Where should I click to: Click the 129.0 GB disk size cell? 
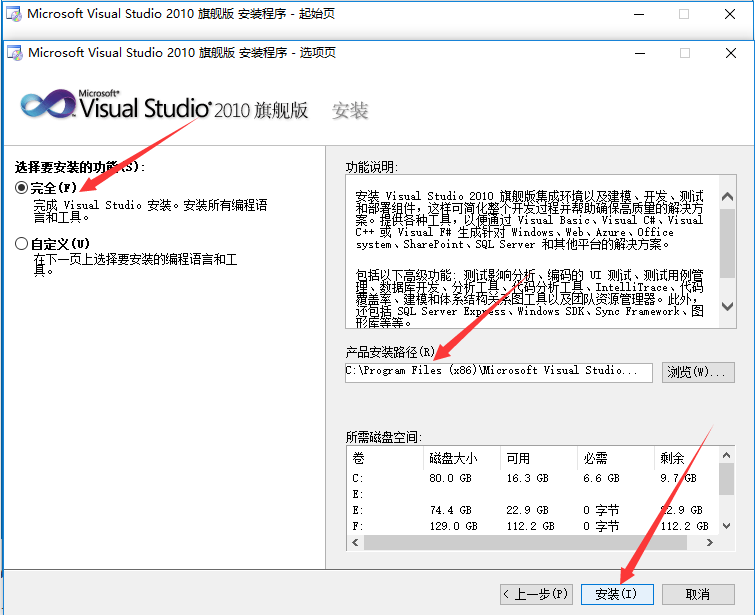[x=454, y=526]
